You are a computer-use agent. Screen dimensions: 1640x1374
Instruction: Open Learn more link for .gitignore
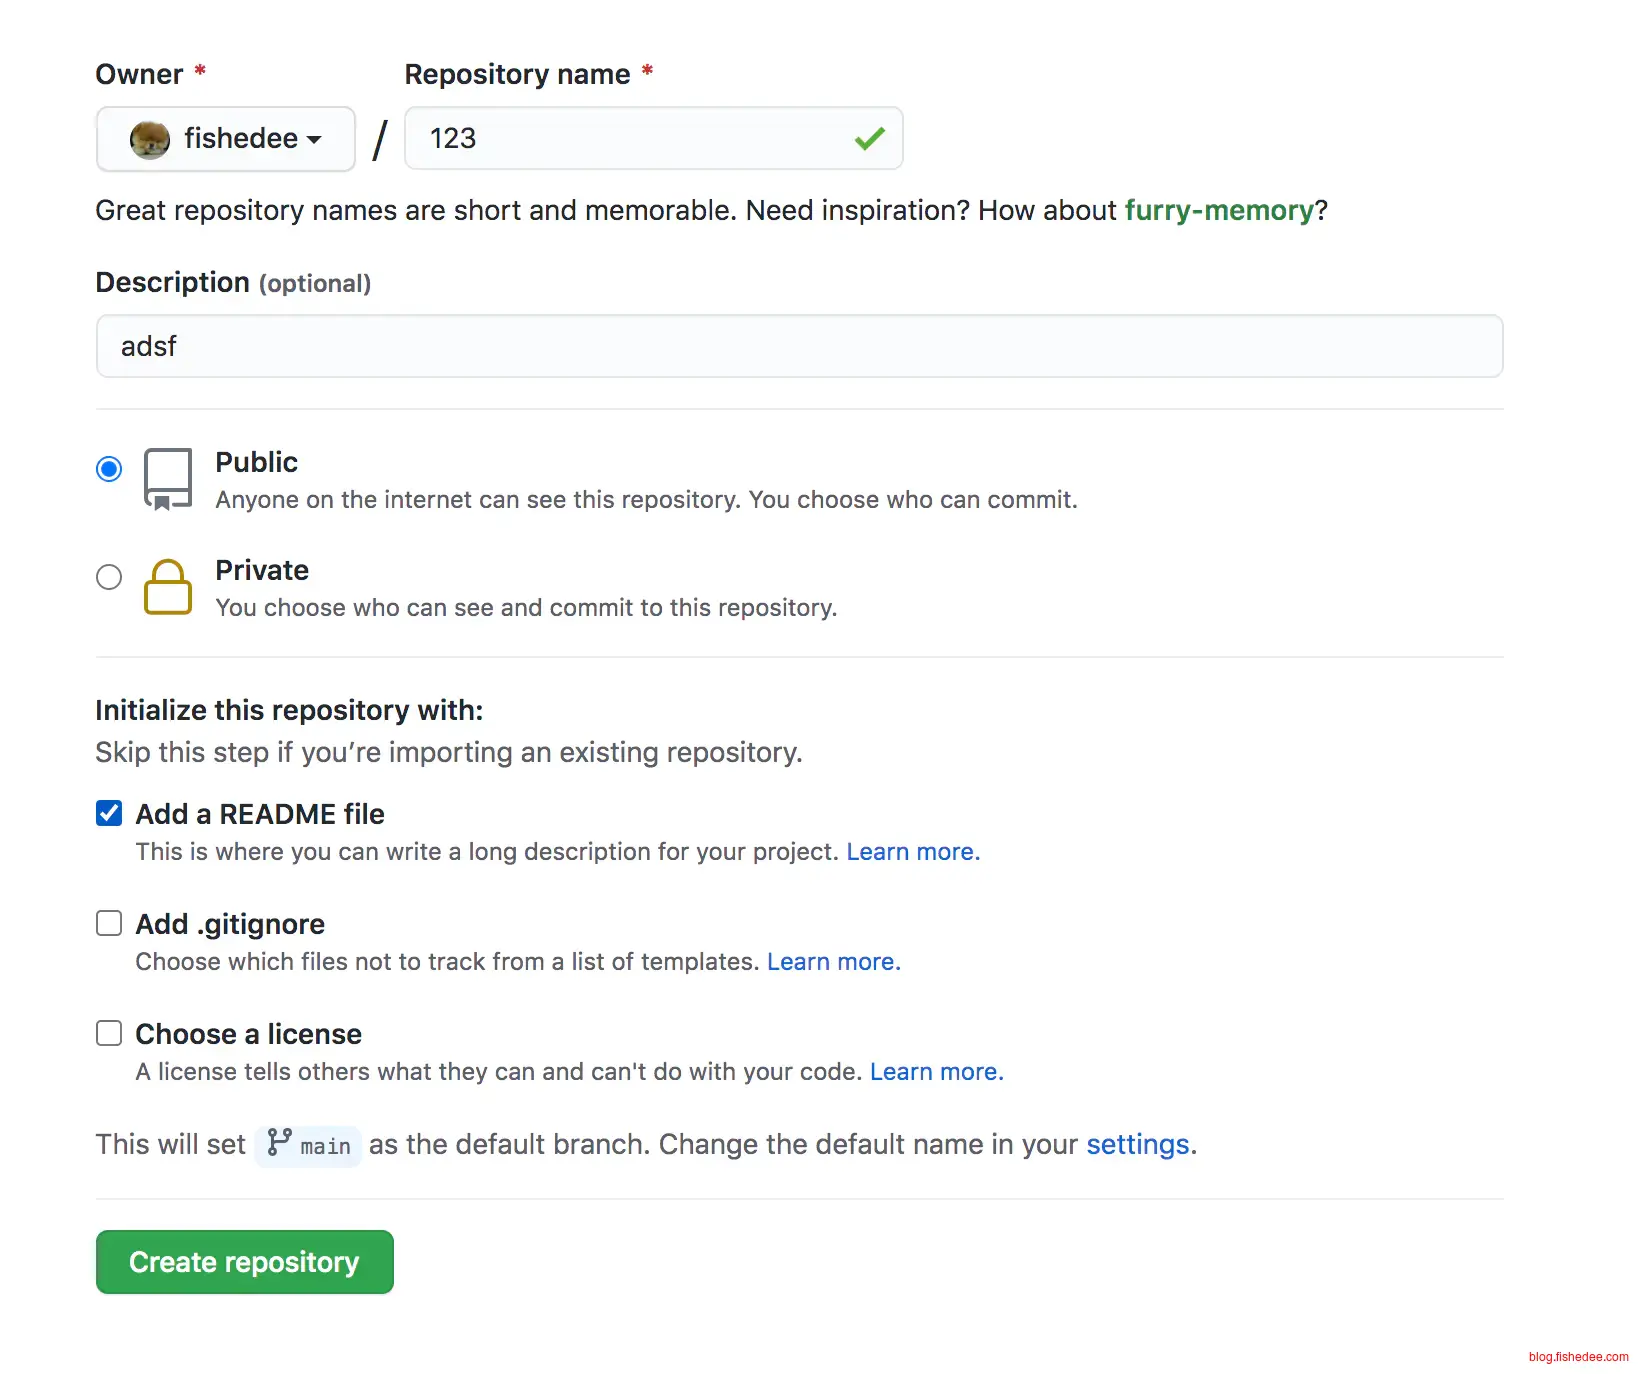pyautogui.click(x=833, y=962)
